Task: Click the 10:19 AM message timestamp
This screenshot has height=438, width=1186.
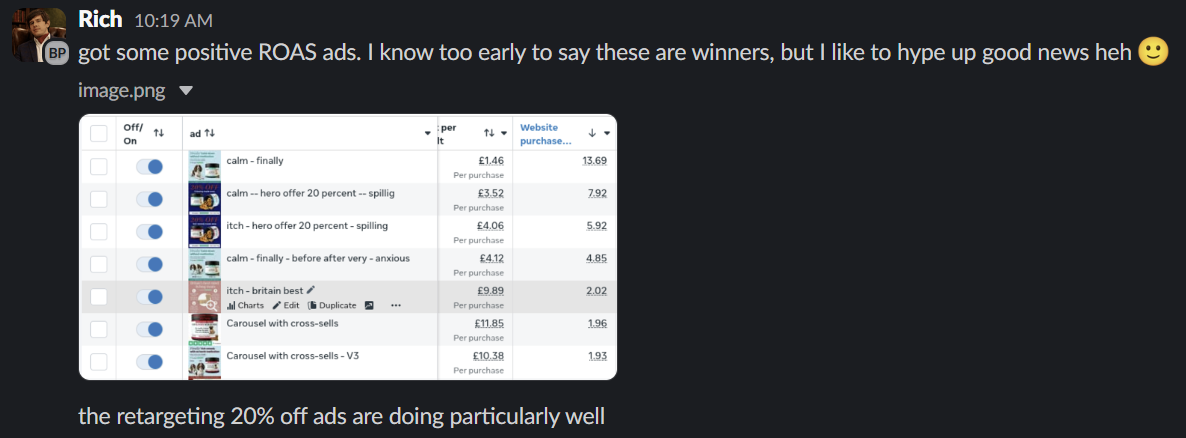Action: click(173, 21)
